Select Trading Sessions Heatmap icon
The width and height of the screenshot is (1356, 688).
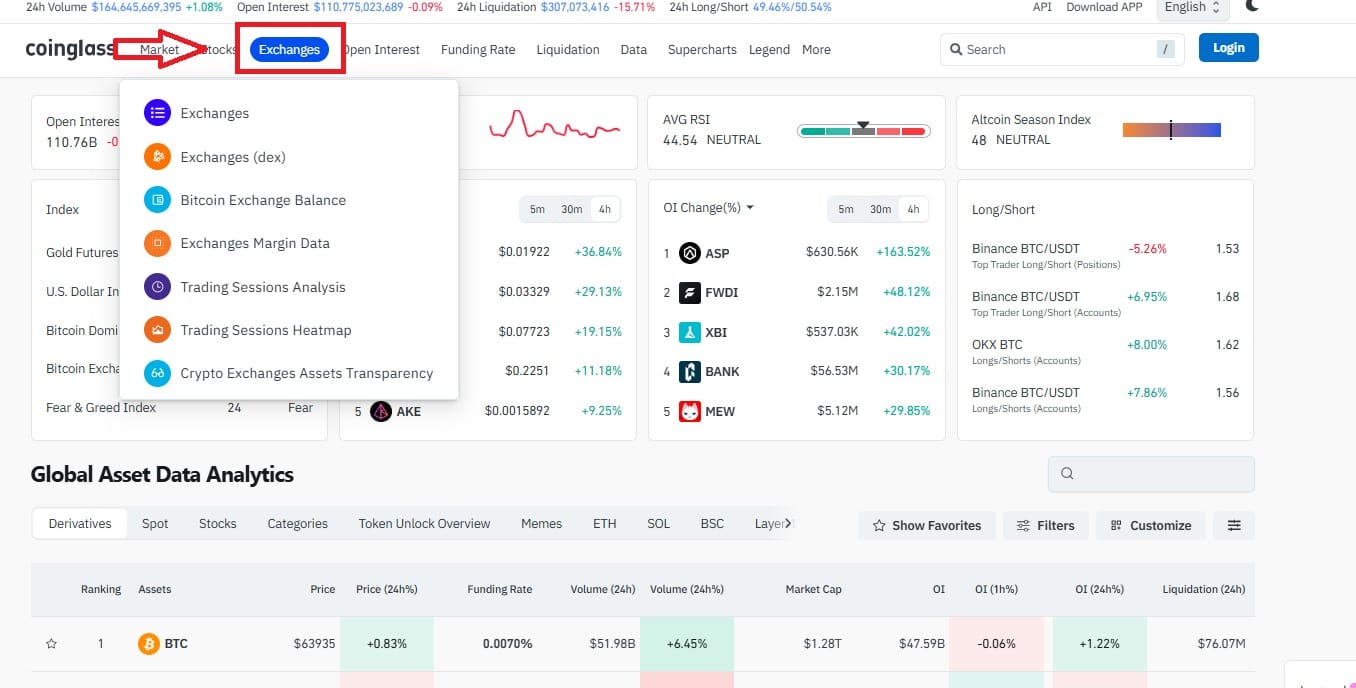coord(158,330)
